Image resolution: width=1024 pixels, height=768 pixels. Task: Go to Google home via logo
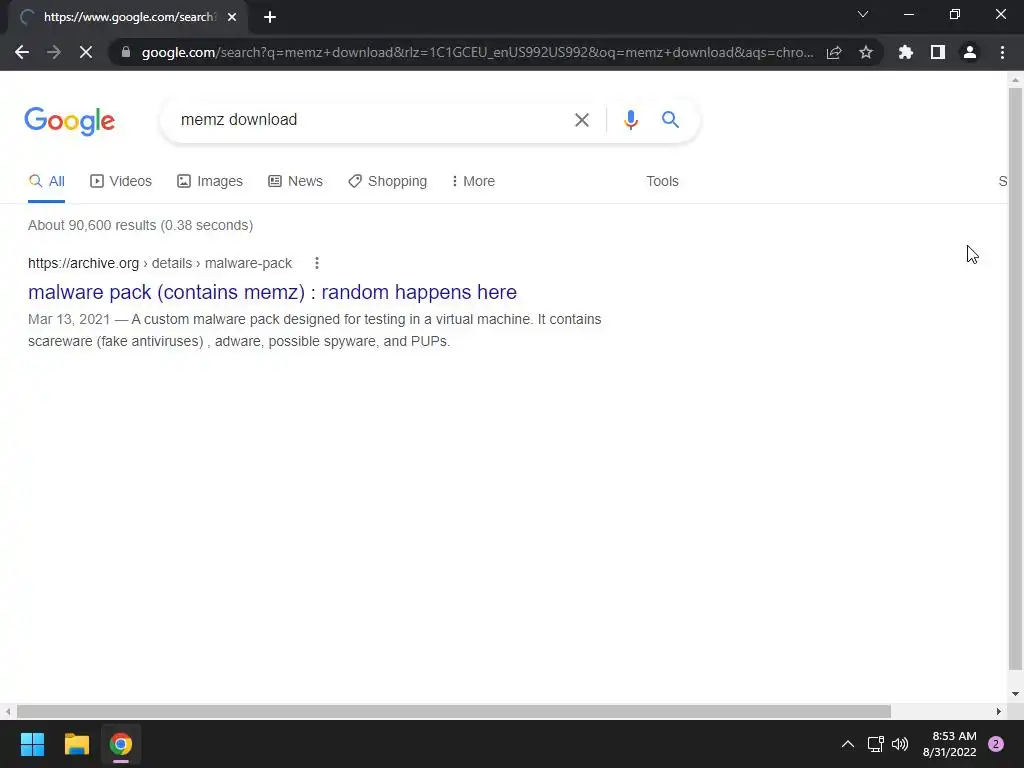tap(70, 121)
